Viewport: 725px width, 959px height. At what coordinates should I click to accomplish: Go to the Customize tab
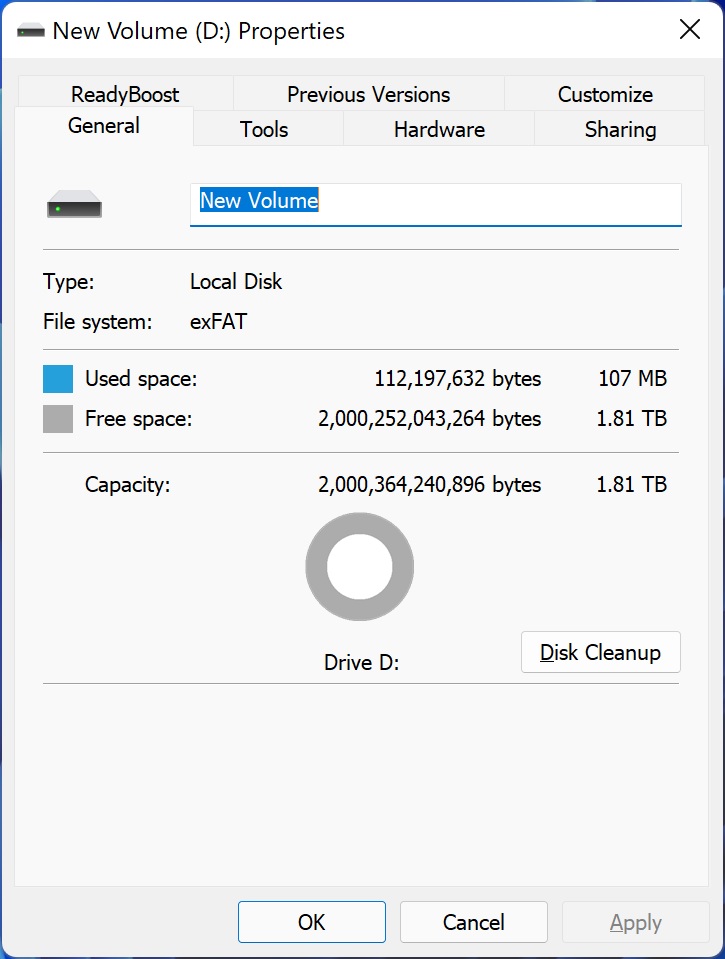(x=605, y=94)
